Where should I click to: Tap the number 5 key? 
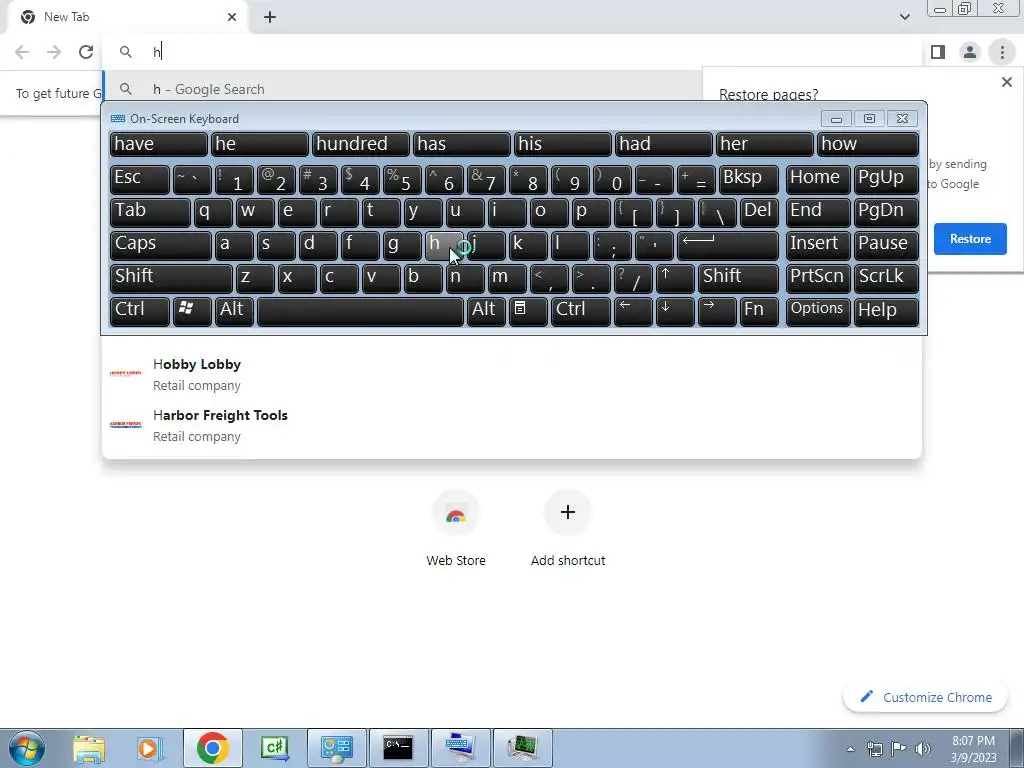click(x=402, y=180)
